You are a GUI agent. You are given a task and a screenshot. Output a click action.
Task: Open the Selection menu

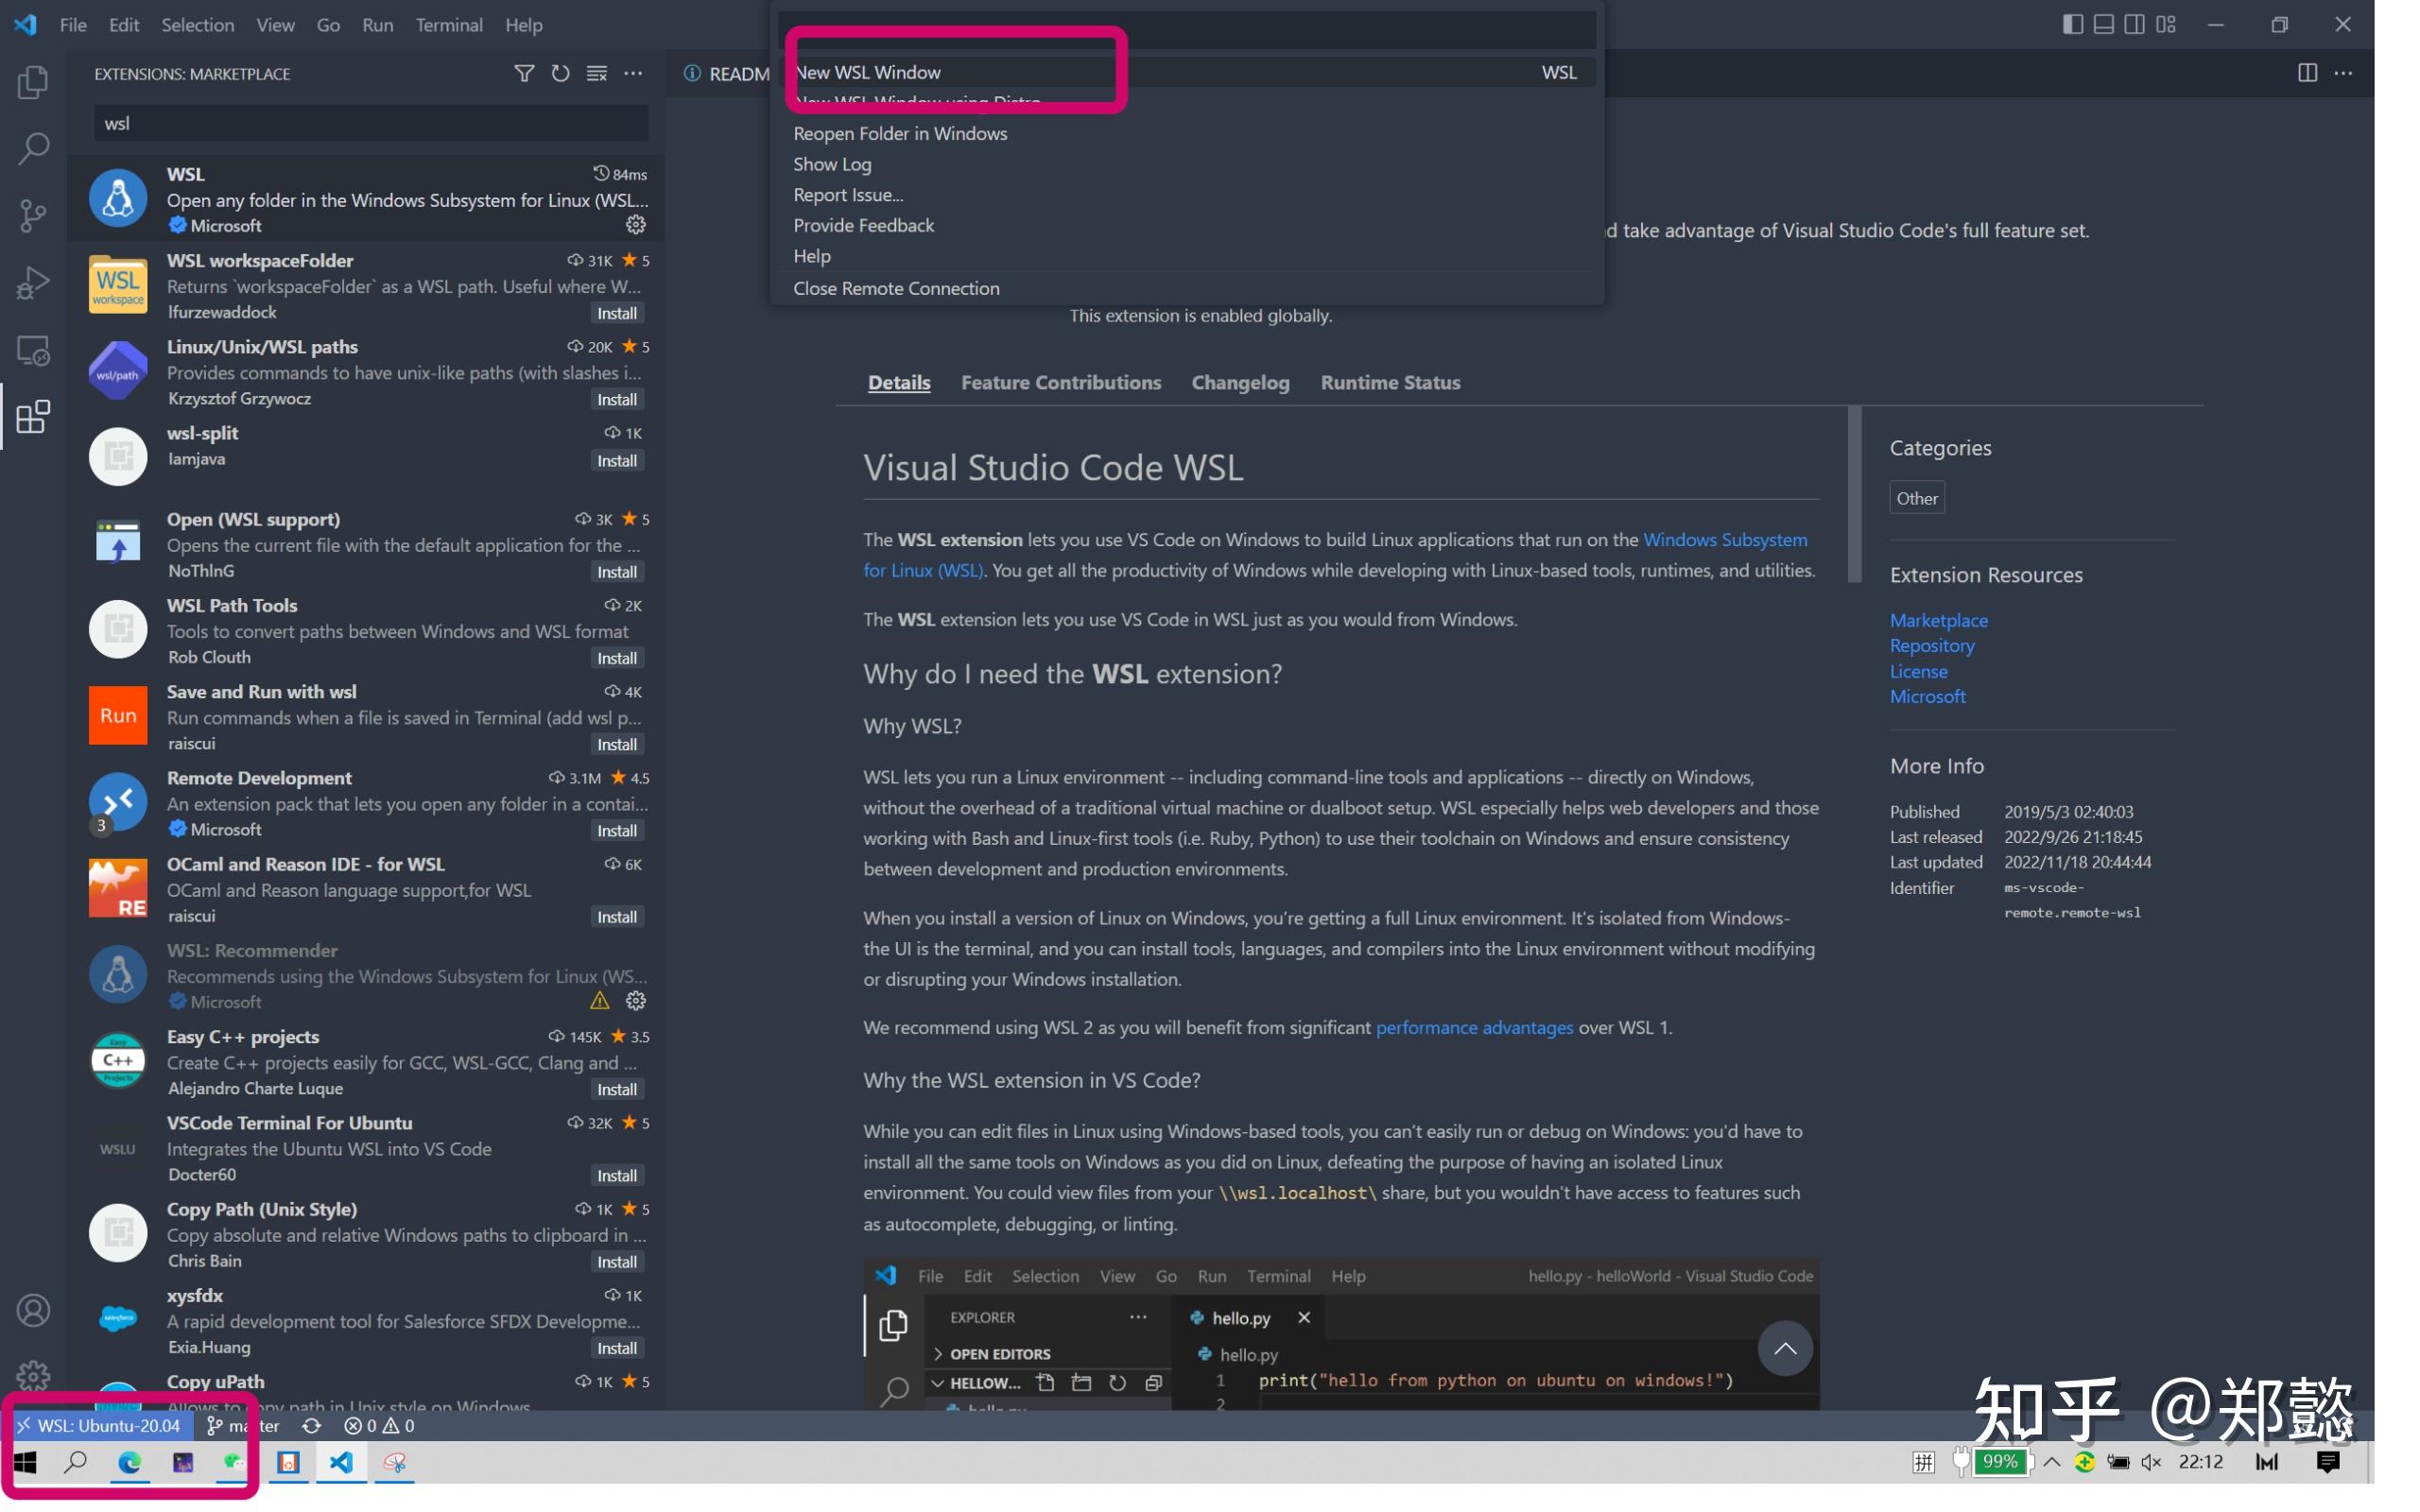198,25
